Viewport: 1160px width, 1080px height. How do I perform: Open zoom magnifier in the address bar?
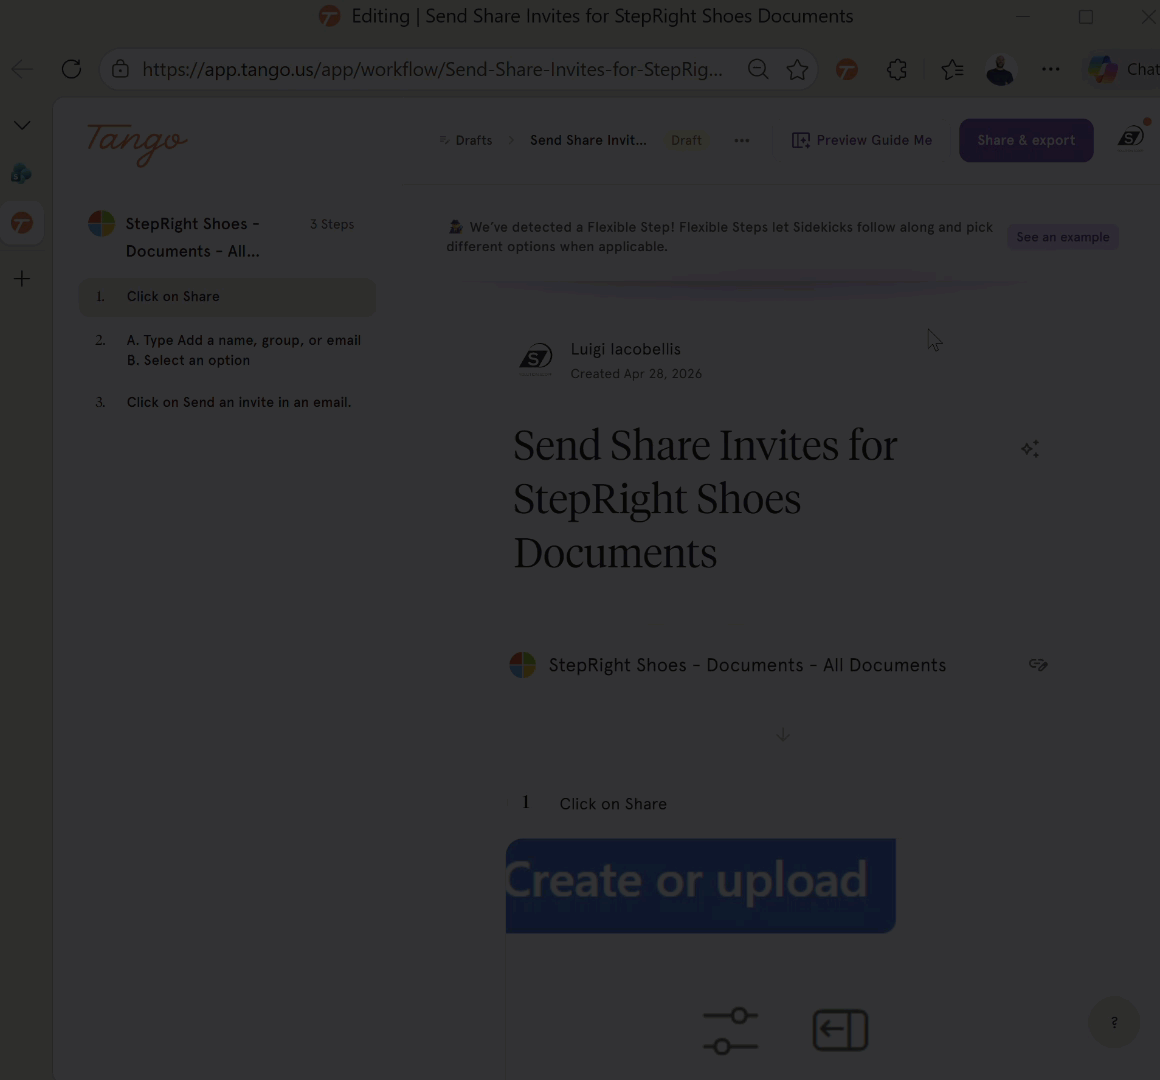(758, 70)
